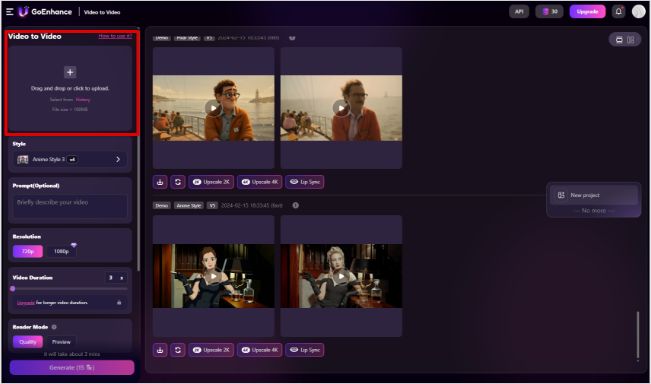
Task: Open the API tab in top bar
Action: point(519,12)
